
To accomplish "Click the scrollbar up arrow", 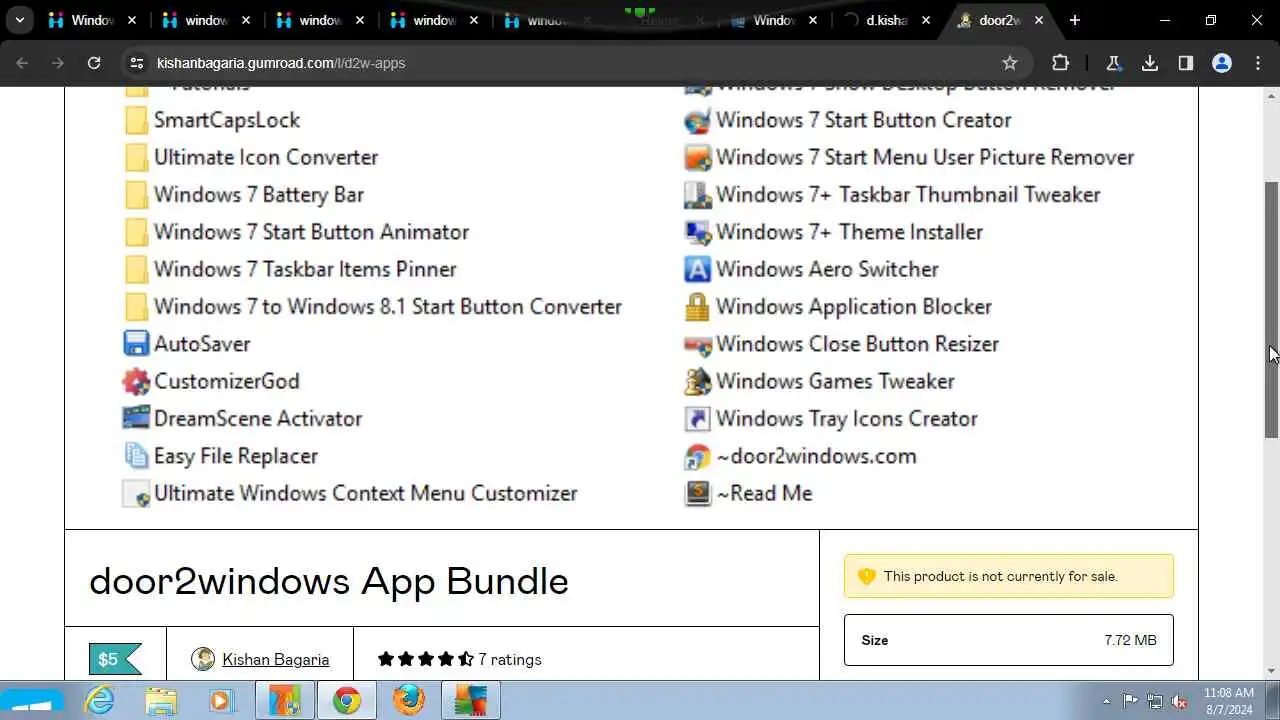I will point(1271,95).
